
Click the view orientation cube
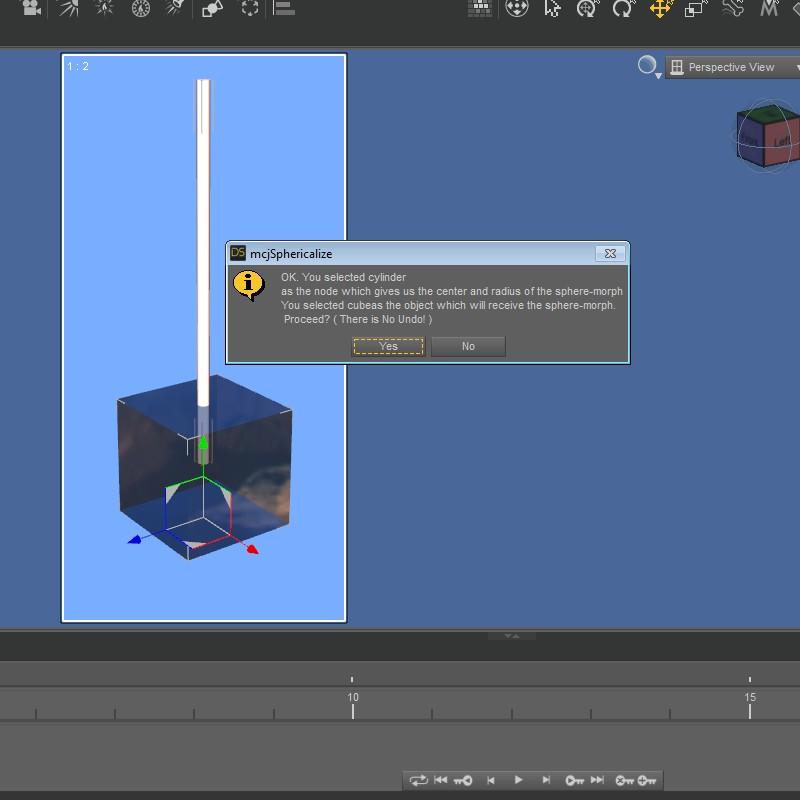(x=768, y=135)
